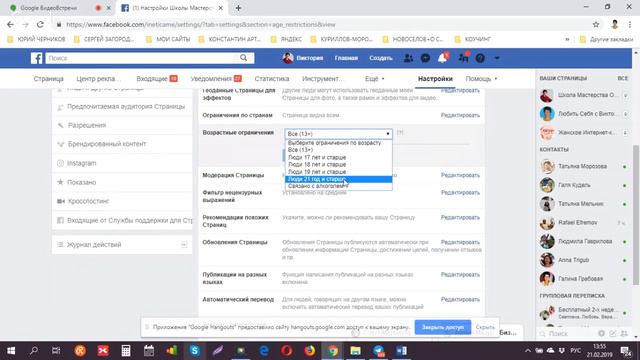Image resolution: width=640 pixels, height=360 pixels.
Task: Edit 'Ограничения по странам' setting
Action: (460, 116)
